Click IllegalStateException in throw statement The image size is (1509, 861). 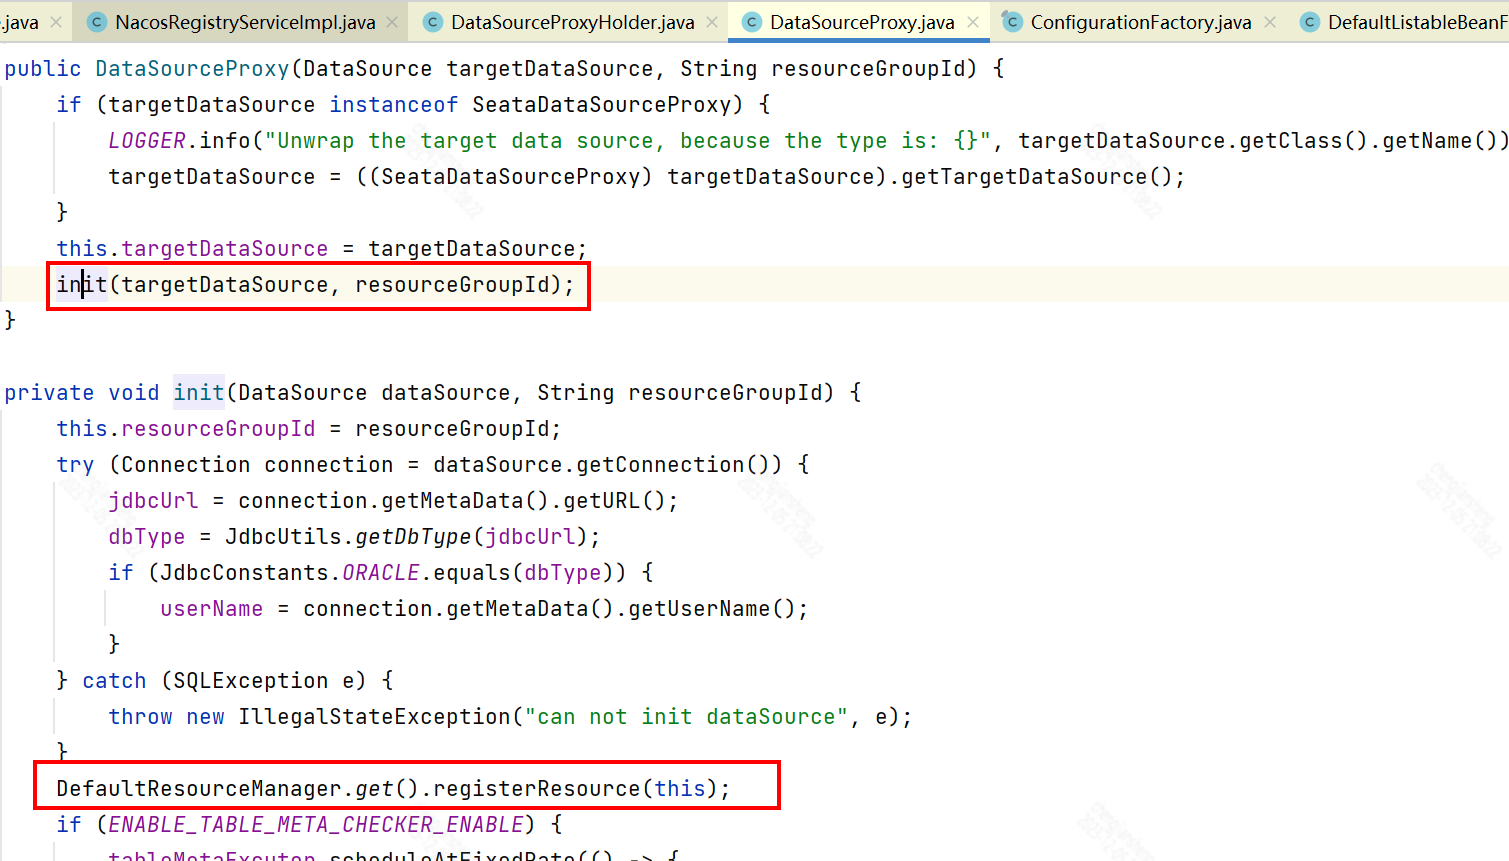374,717
